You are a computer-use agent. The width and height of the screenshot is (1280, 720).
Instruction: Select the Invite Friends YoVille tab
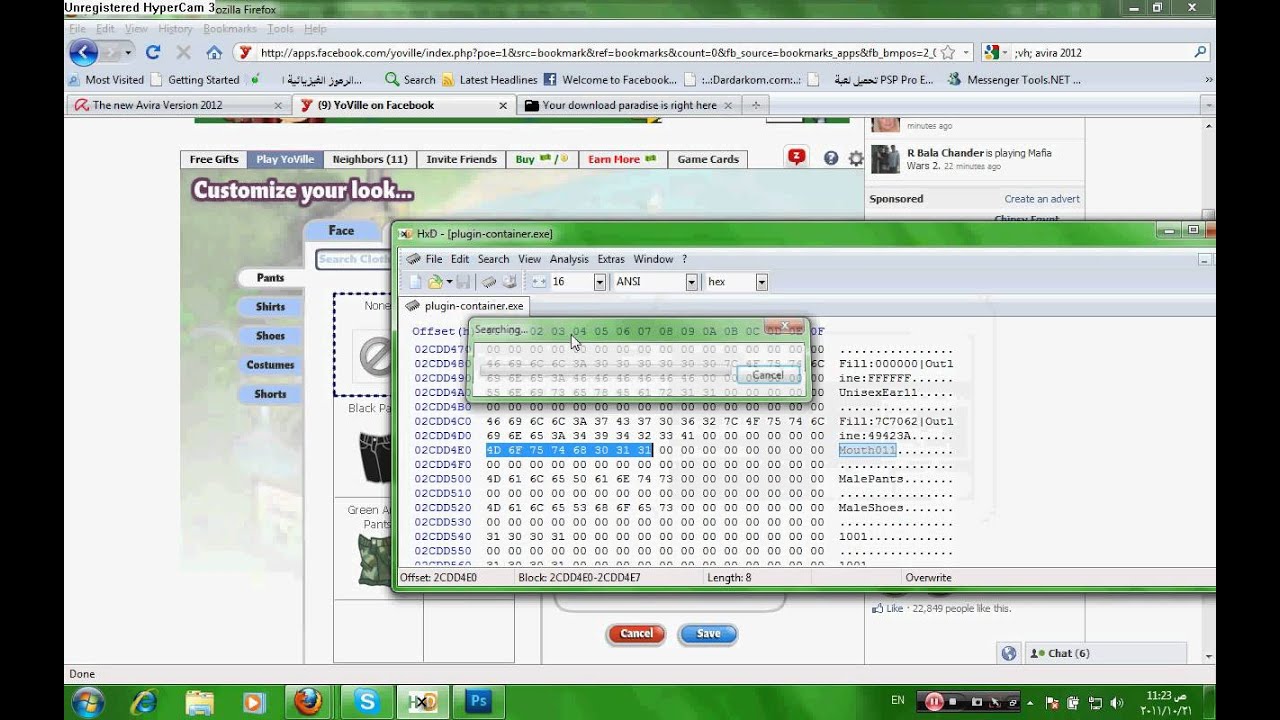coord(461,159)
